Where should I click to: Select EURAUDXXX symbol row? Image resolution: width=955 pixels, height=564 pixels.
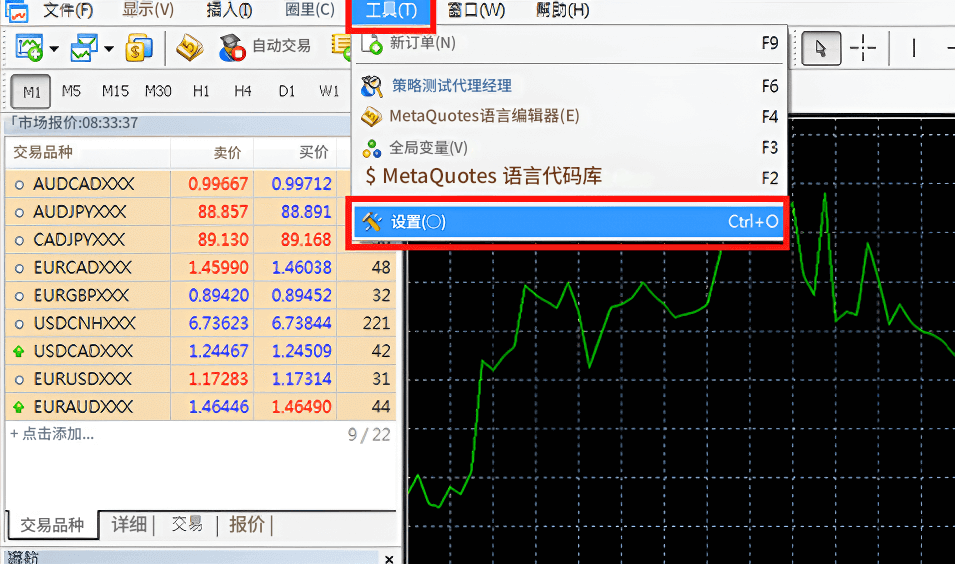[x=200, y=406]
